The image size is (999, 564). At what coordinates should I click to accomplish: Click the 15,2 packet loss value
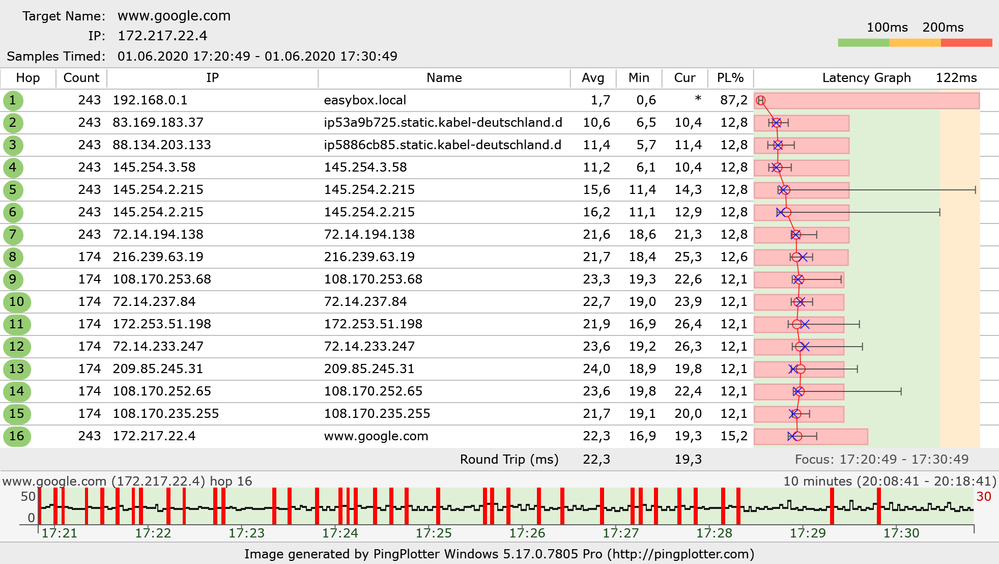click(x=734, y=436)
